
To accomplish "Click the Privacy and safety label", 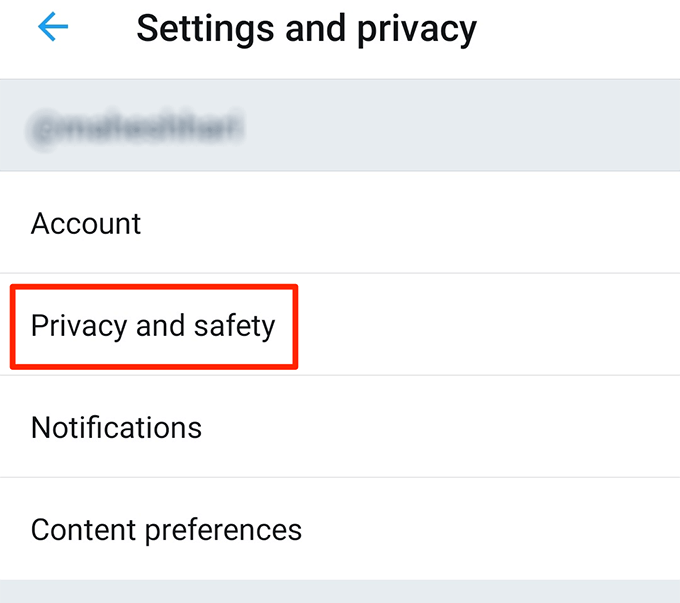I will tap(153, 326).
